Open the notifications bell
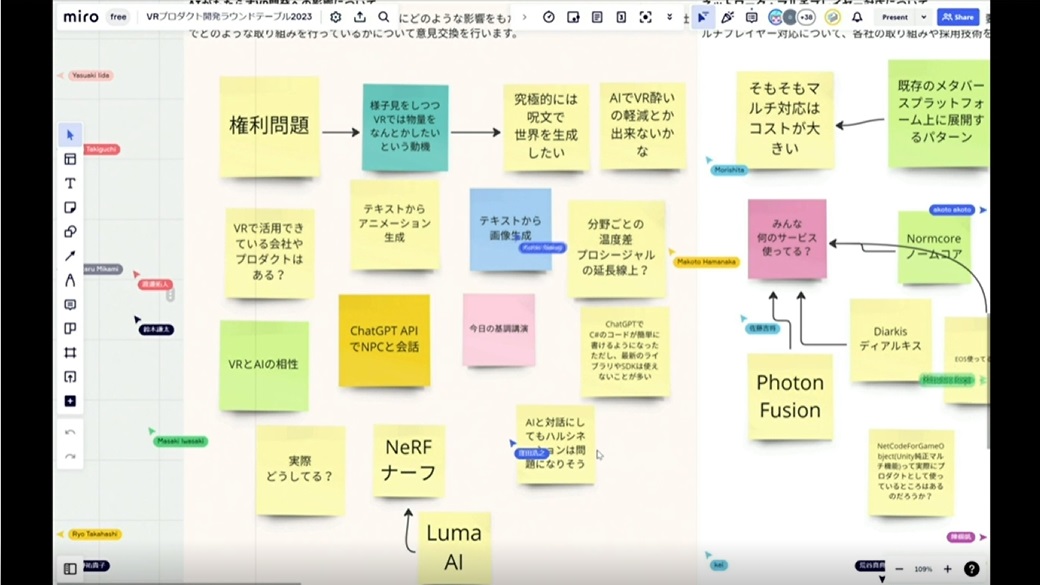Image resolution: width=1040 pixels, height=585 pixels. (x=857, y=17)
